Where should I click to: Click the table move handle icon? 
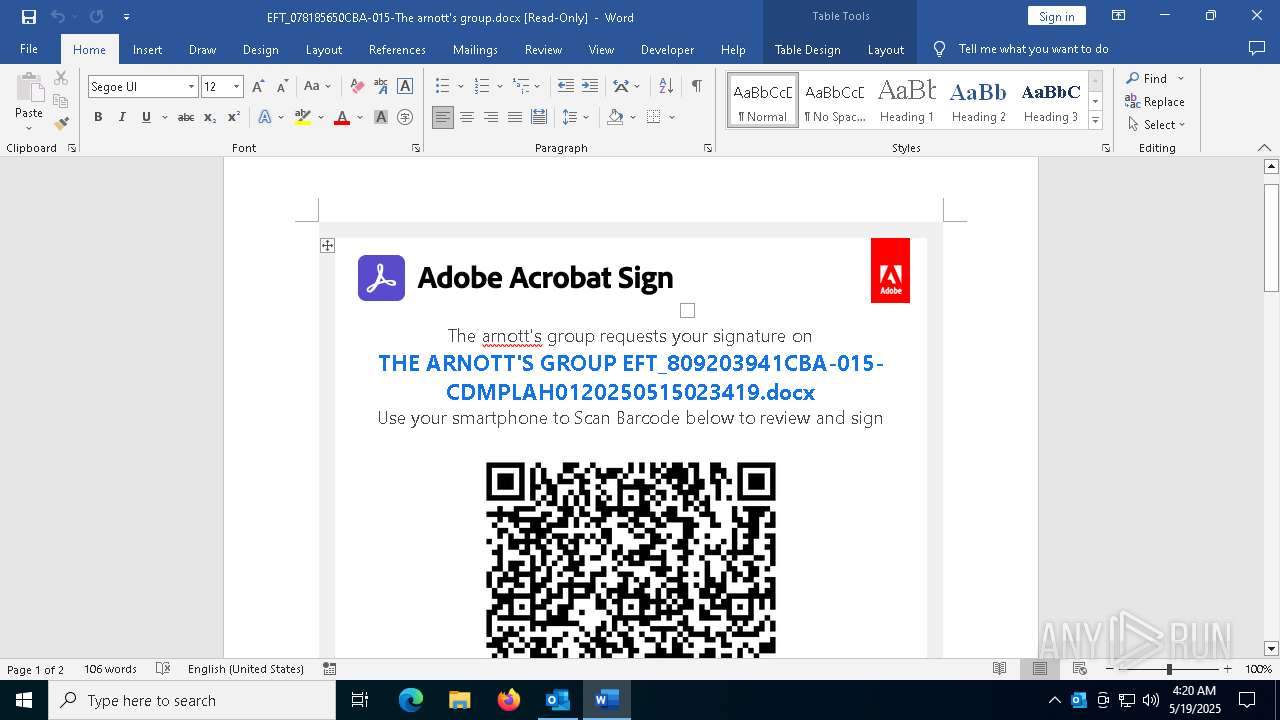tap(327, 245)
